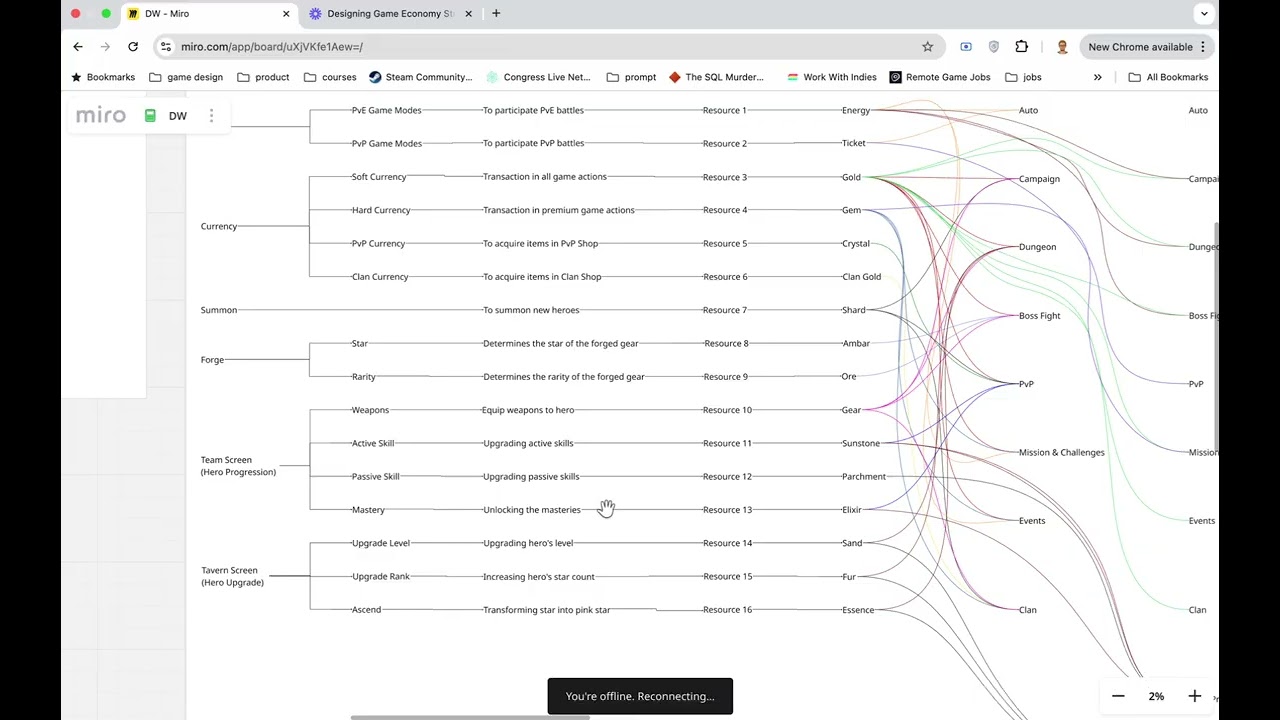Viewport: 1280px width, 720px height.
Task: Select Team Screen (Hero Progression) node
Action: (x=238, y=466)
